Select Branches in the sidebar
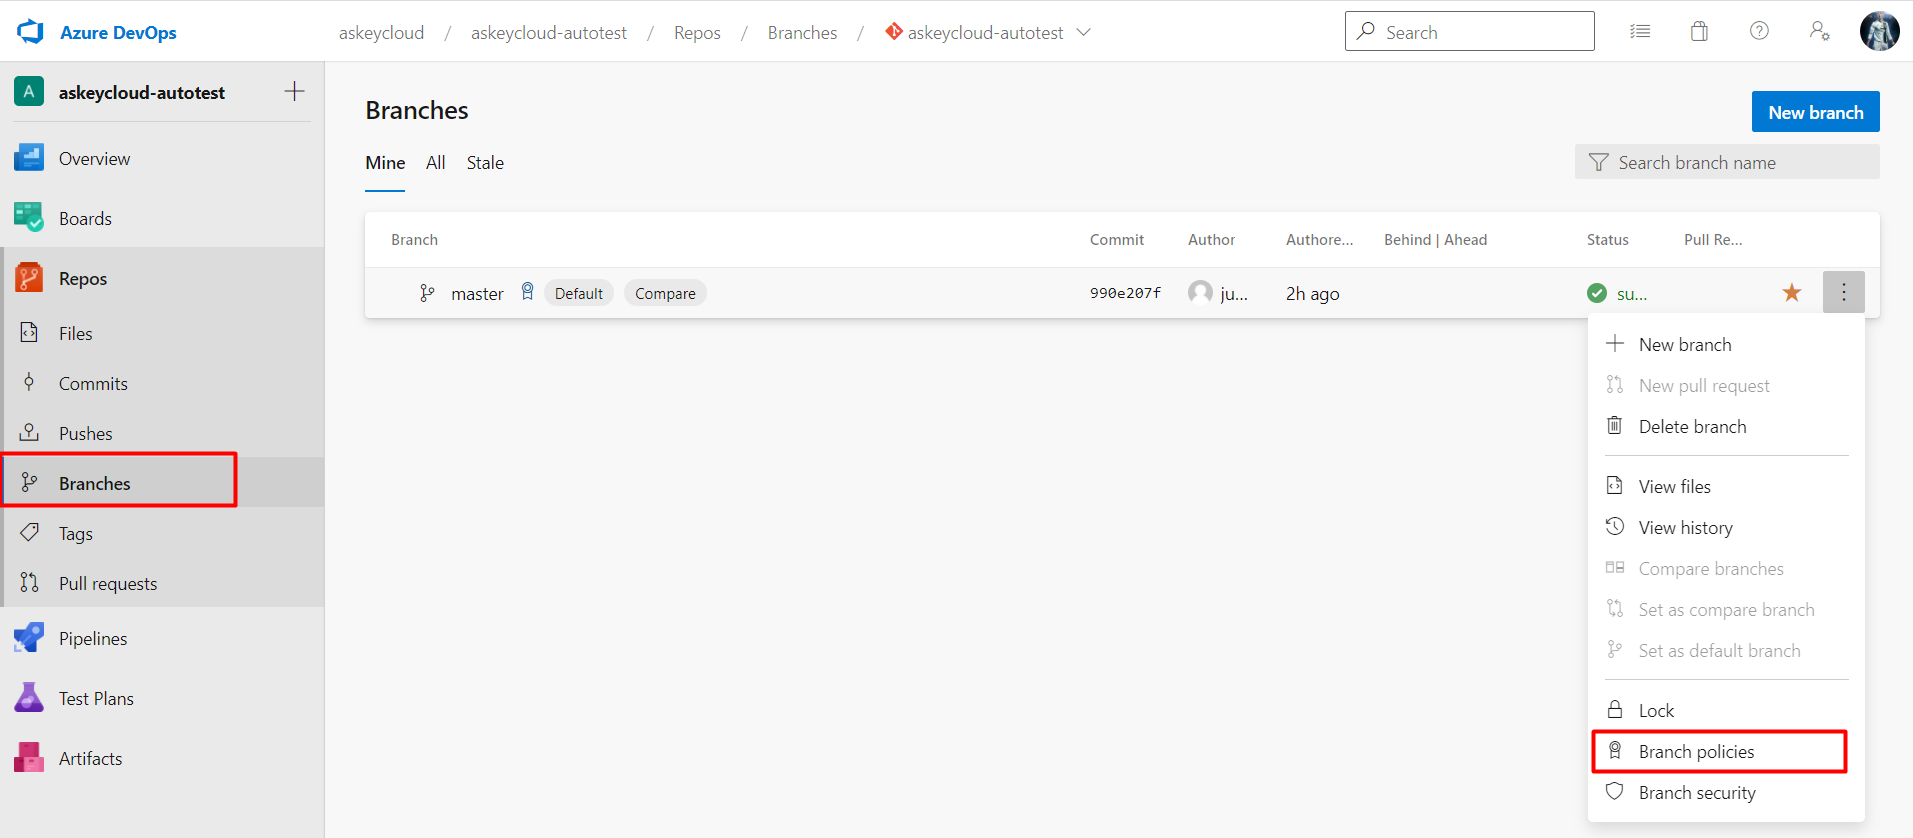 pos(162,483)
